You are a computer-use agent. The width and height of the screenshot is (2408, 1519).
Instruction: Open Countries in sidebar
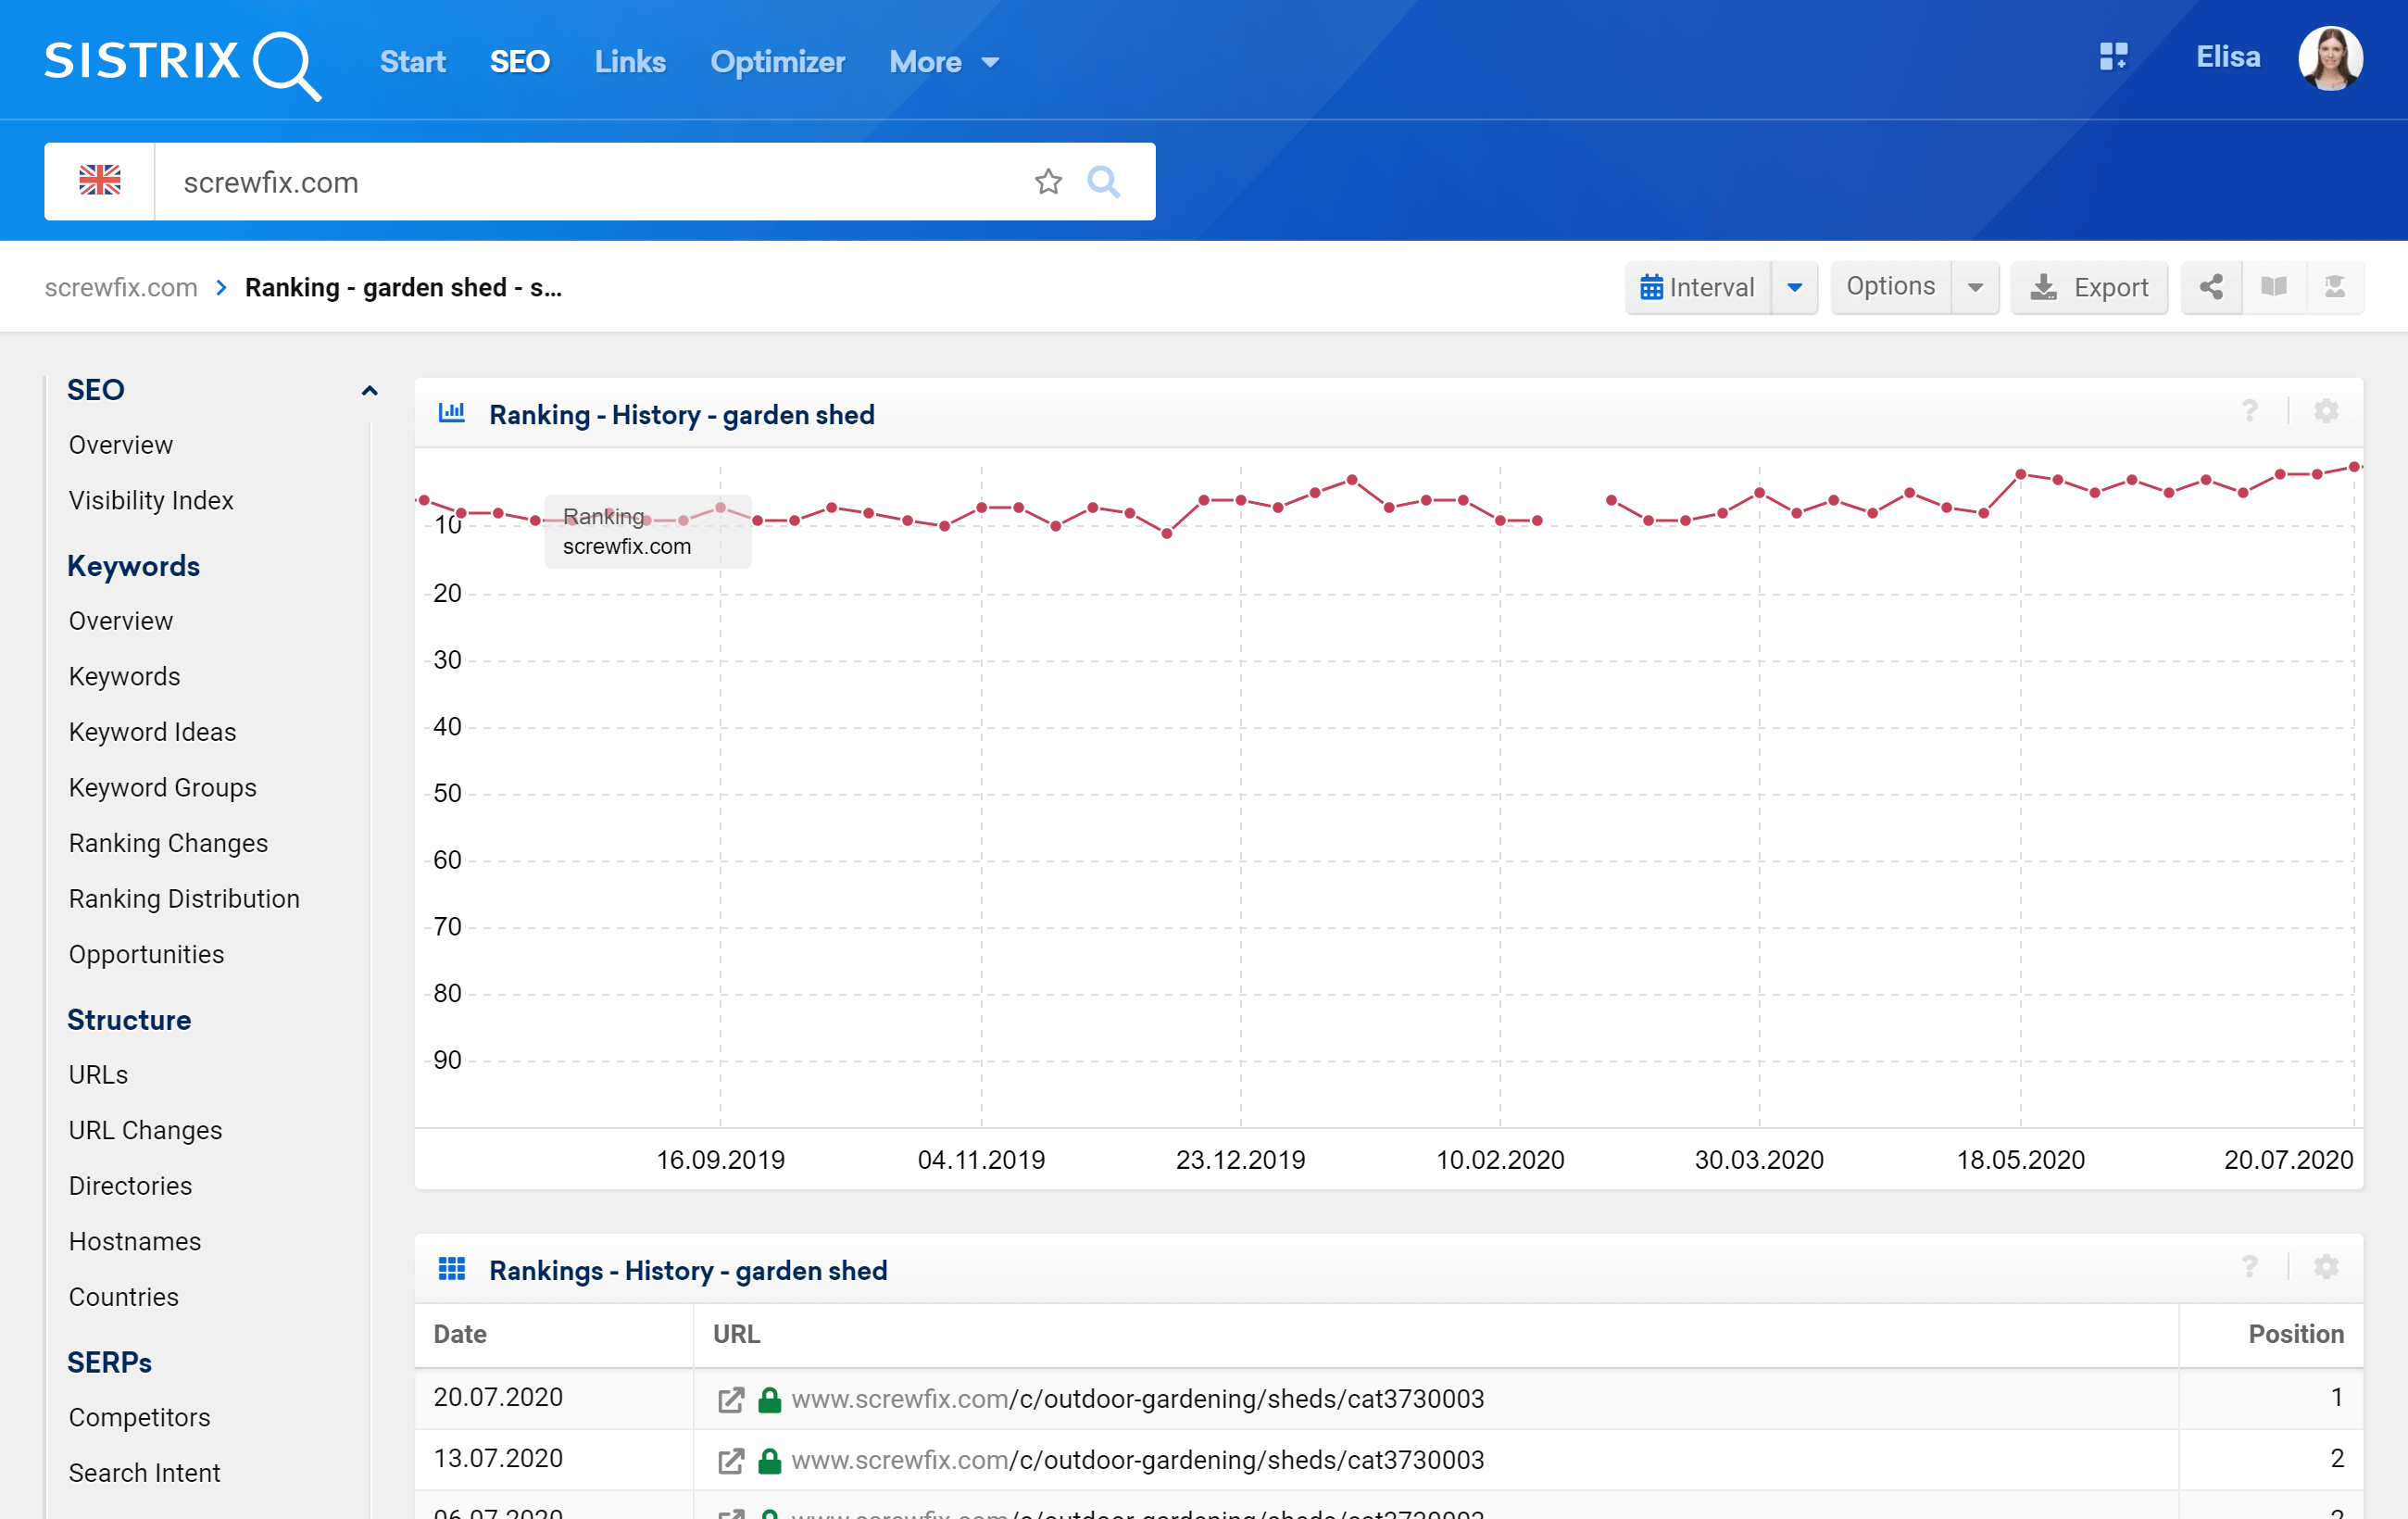(x=124, y=1297)
